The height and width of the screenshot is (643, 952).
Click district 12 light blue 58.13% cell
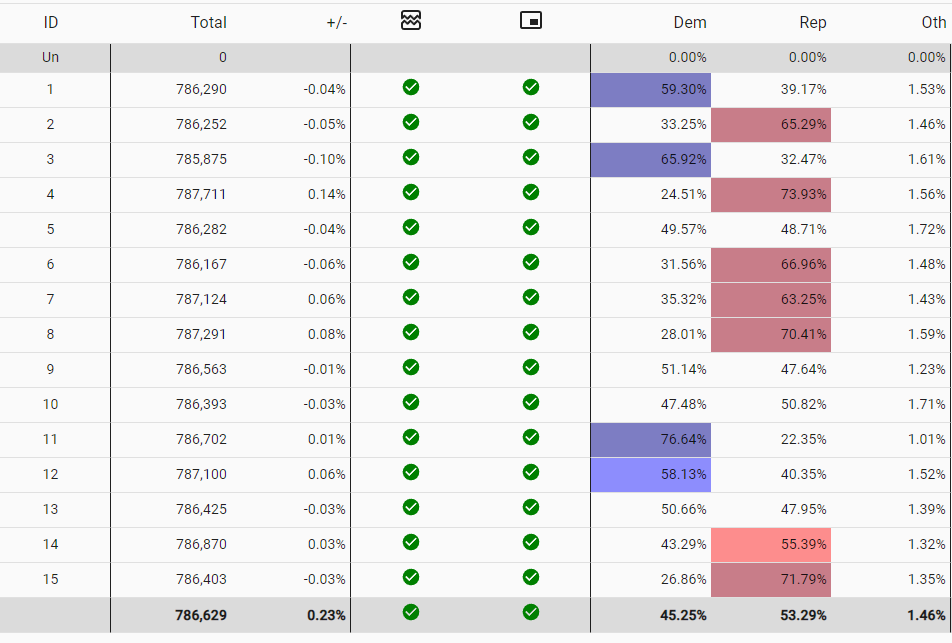(651, 475)
